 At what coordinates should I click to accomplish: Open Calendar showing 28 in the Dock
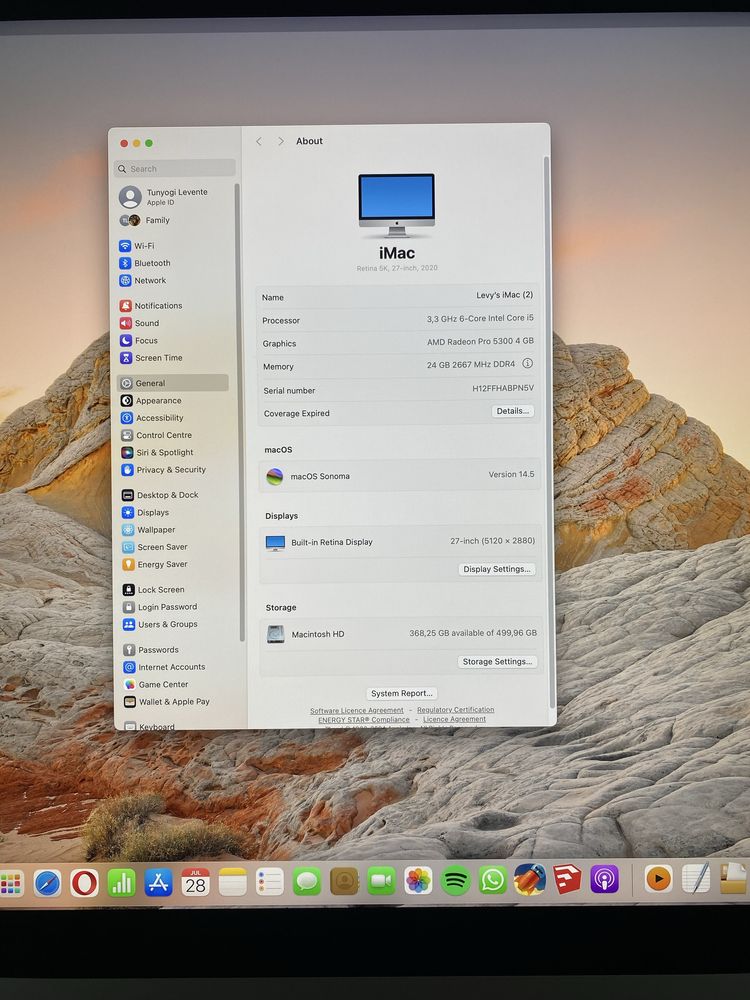pyautogui.click(x=195, y=882)
